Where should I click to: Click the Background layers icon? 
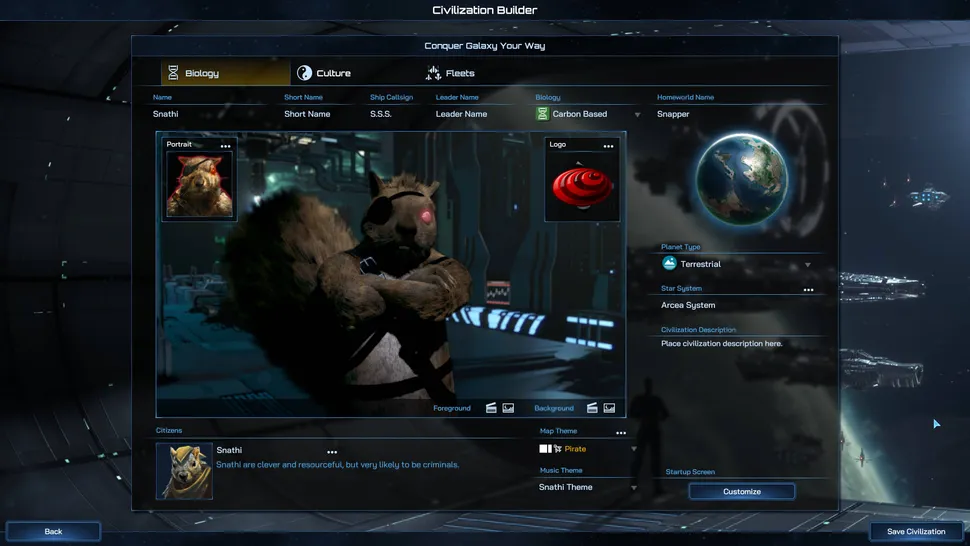tap(592, 407)
